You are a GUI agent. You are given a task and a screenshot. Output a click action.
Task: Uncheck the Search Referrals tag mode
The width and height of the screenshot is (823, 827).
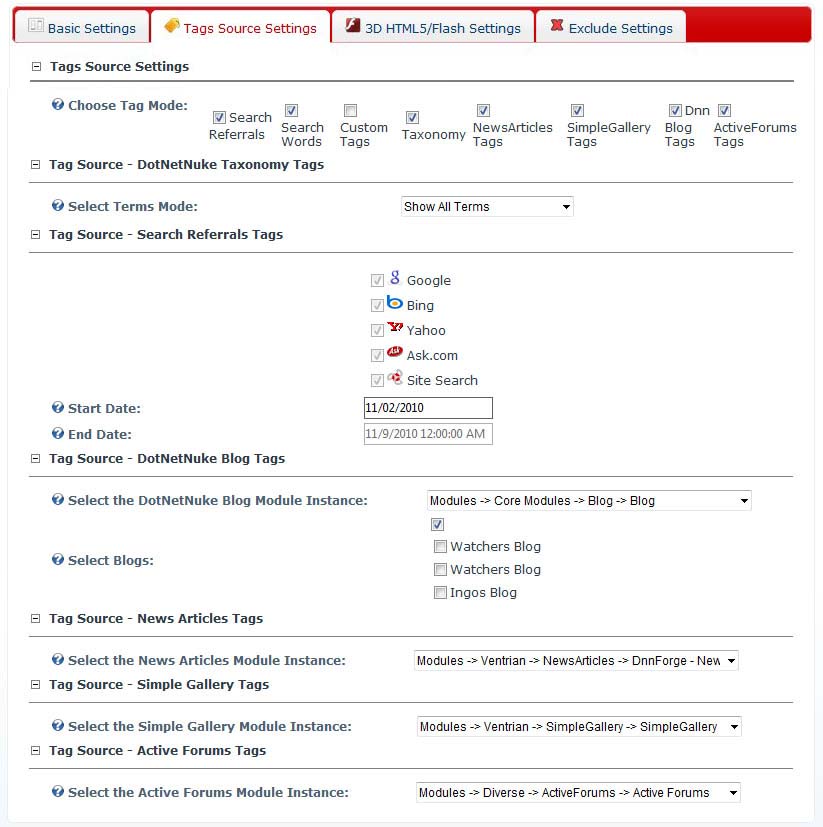pos(219,117)
